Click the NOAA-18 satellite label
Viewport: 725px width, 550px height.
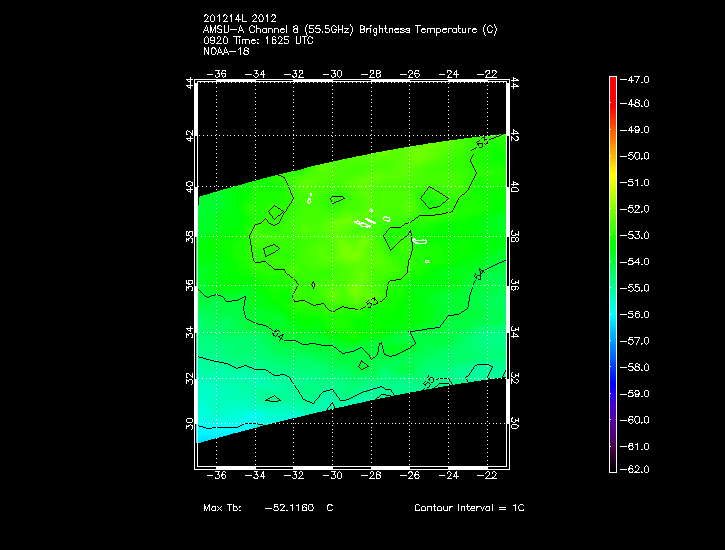coord(226,50)
